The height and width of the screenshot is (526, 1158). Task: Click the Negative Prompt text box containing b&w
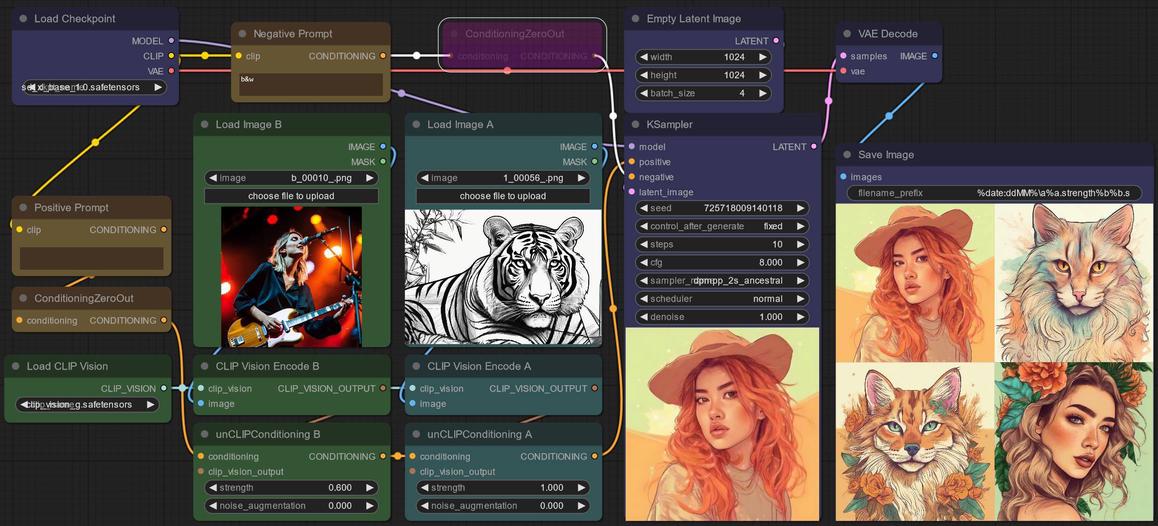pos(311,84)
